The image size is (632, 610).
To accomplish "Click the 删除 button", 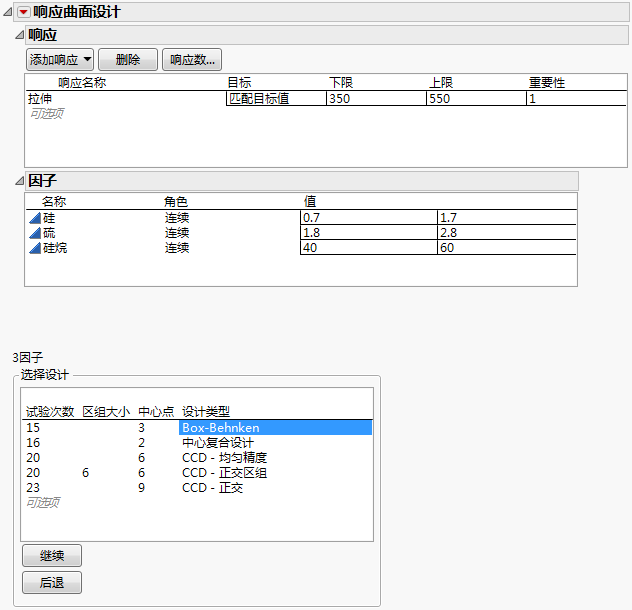I will click(128, 60).
